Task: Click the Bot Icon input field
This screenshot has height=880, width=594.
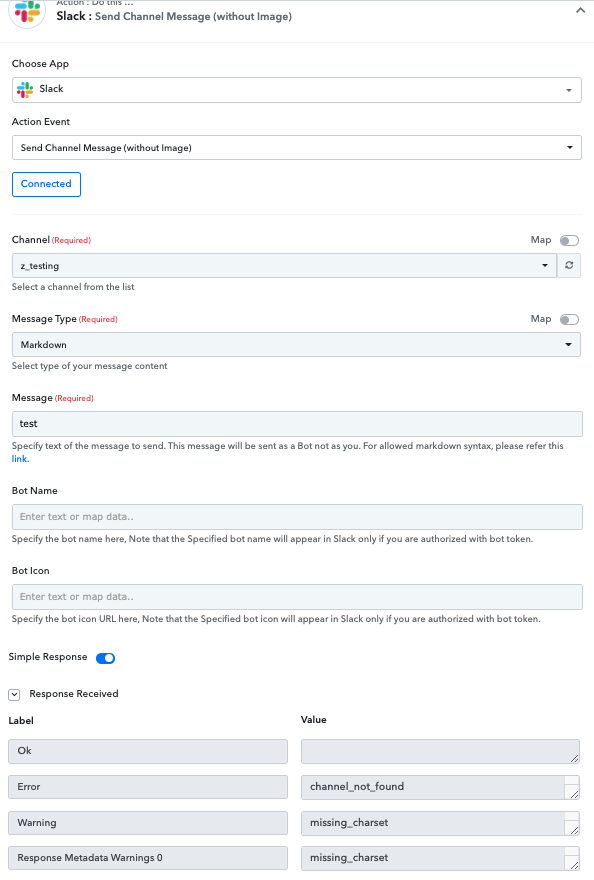Action: (x=297, y=597)
